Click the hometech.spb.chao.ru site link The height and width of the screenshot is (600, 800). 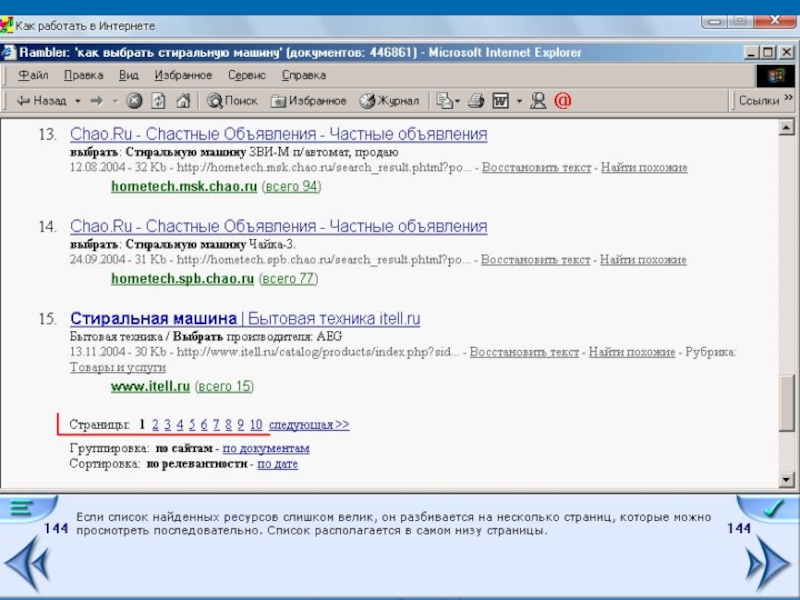[183, 279]
